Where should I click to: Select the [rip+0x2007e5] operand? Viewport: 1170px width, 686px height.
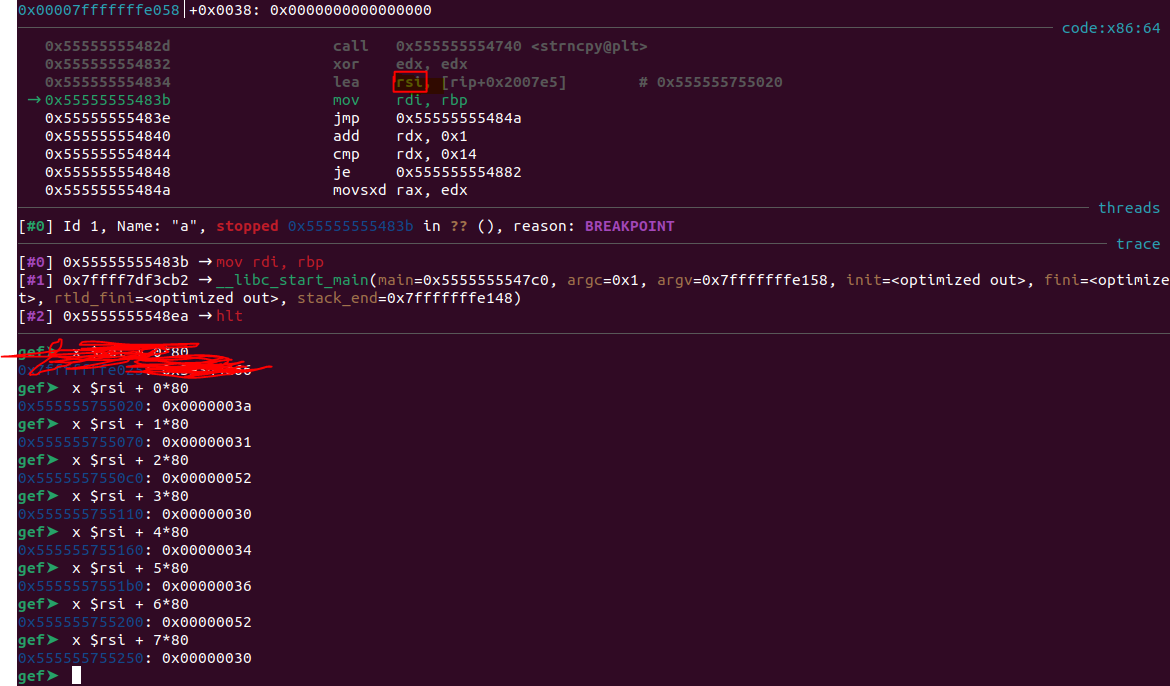504,81
